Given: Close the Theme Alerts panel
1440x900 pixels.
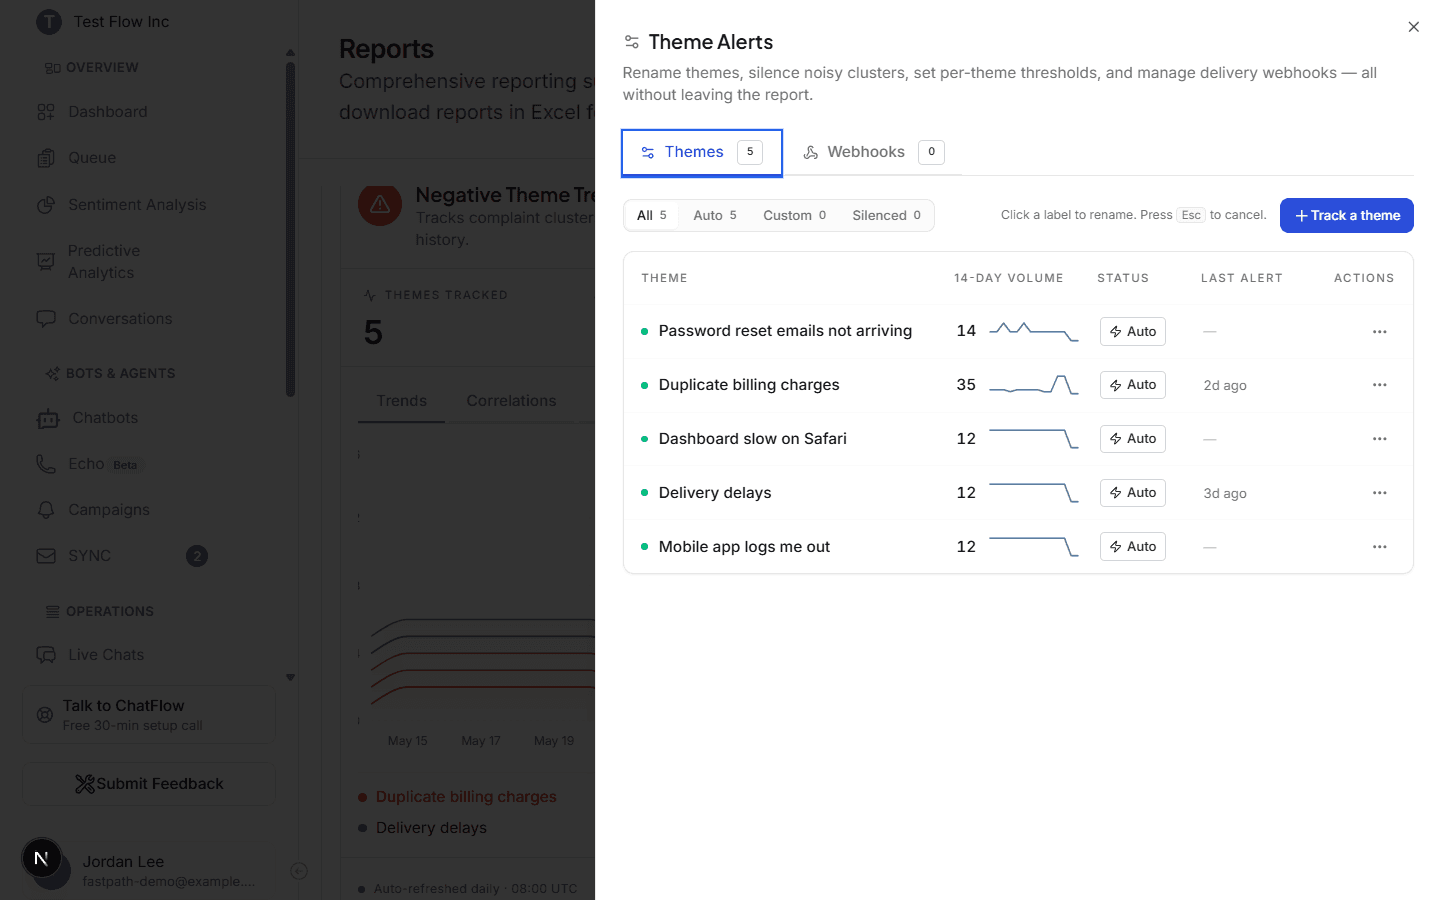Looking at the screenshot, I should click(x=1413, y=27).
